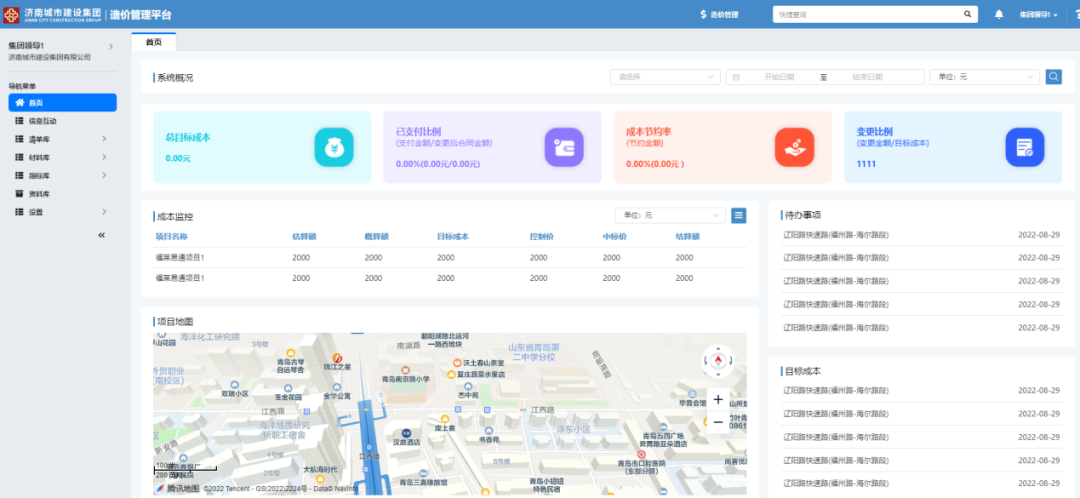Select the 首页 tab

tap(153, 42)
